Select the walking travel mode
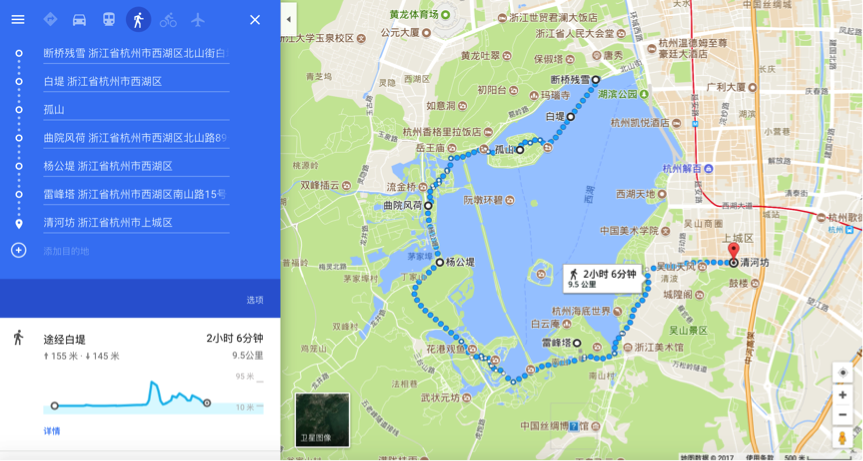 click(x=138, y=20)
